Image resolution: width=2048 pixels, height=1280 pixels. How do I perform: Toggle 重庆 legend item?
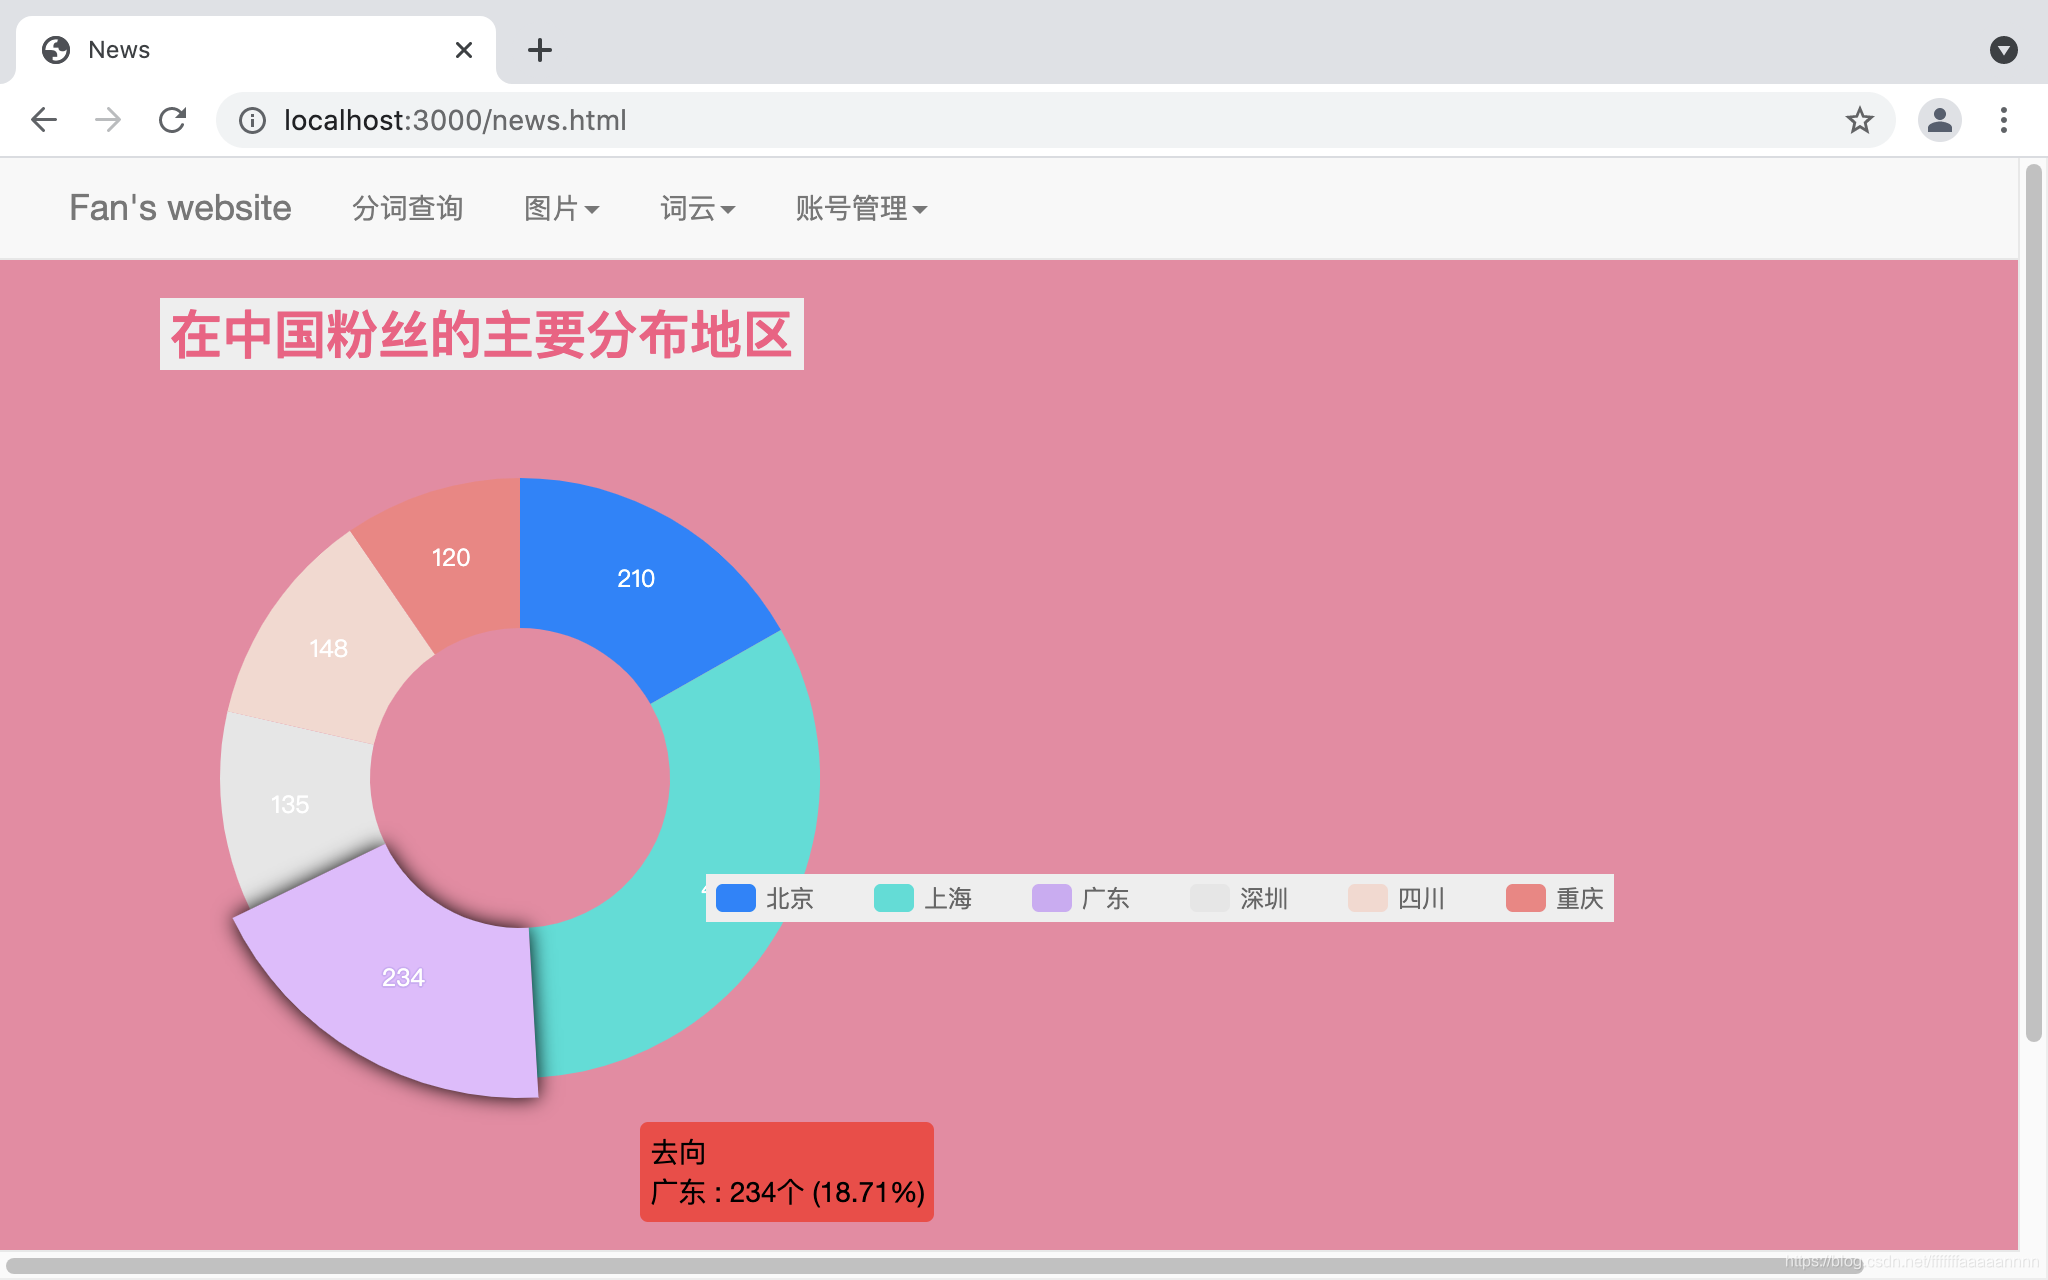tap(1555, 898)
